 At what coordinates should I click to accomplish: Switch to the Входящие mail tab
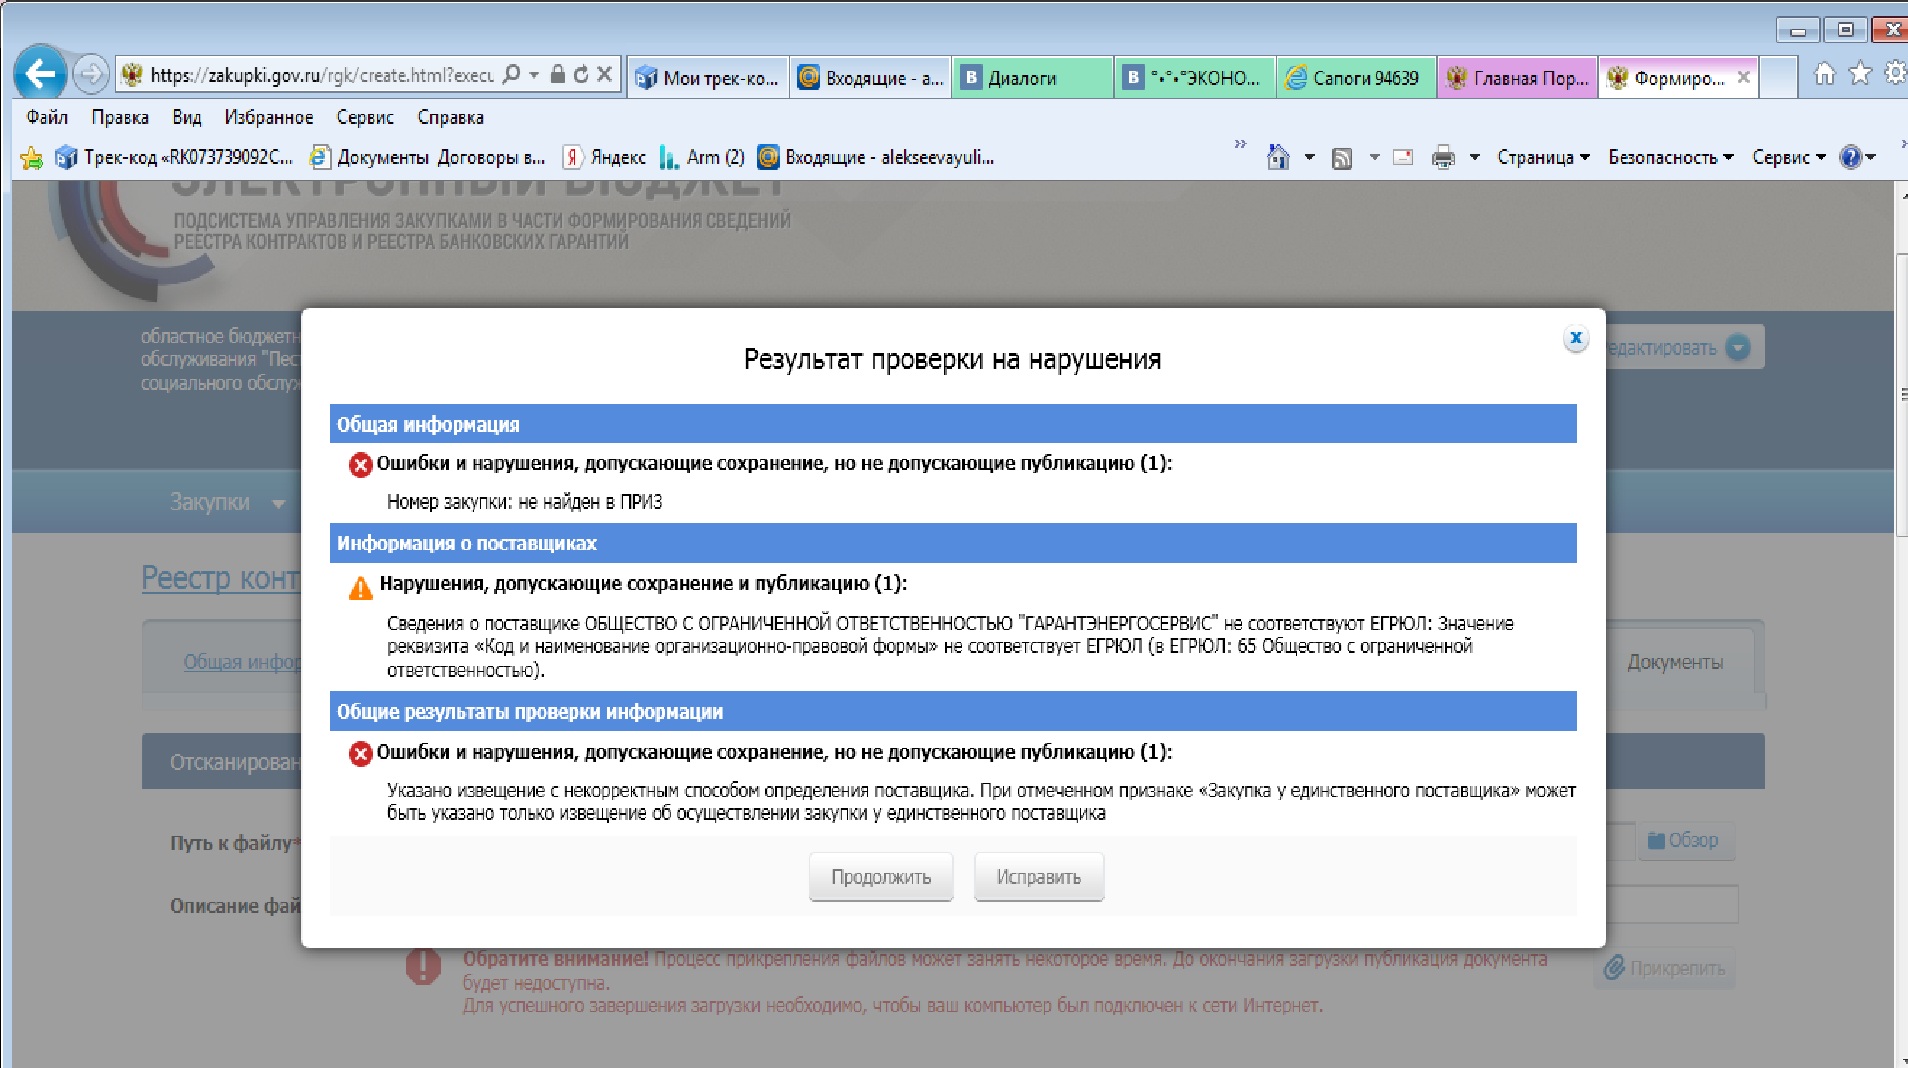click(x=870, y=78)
